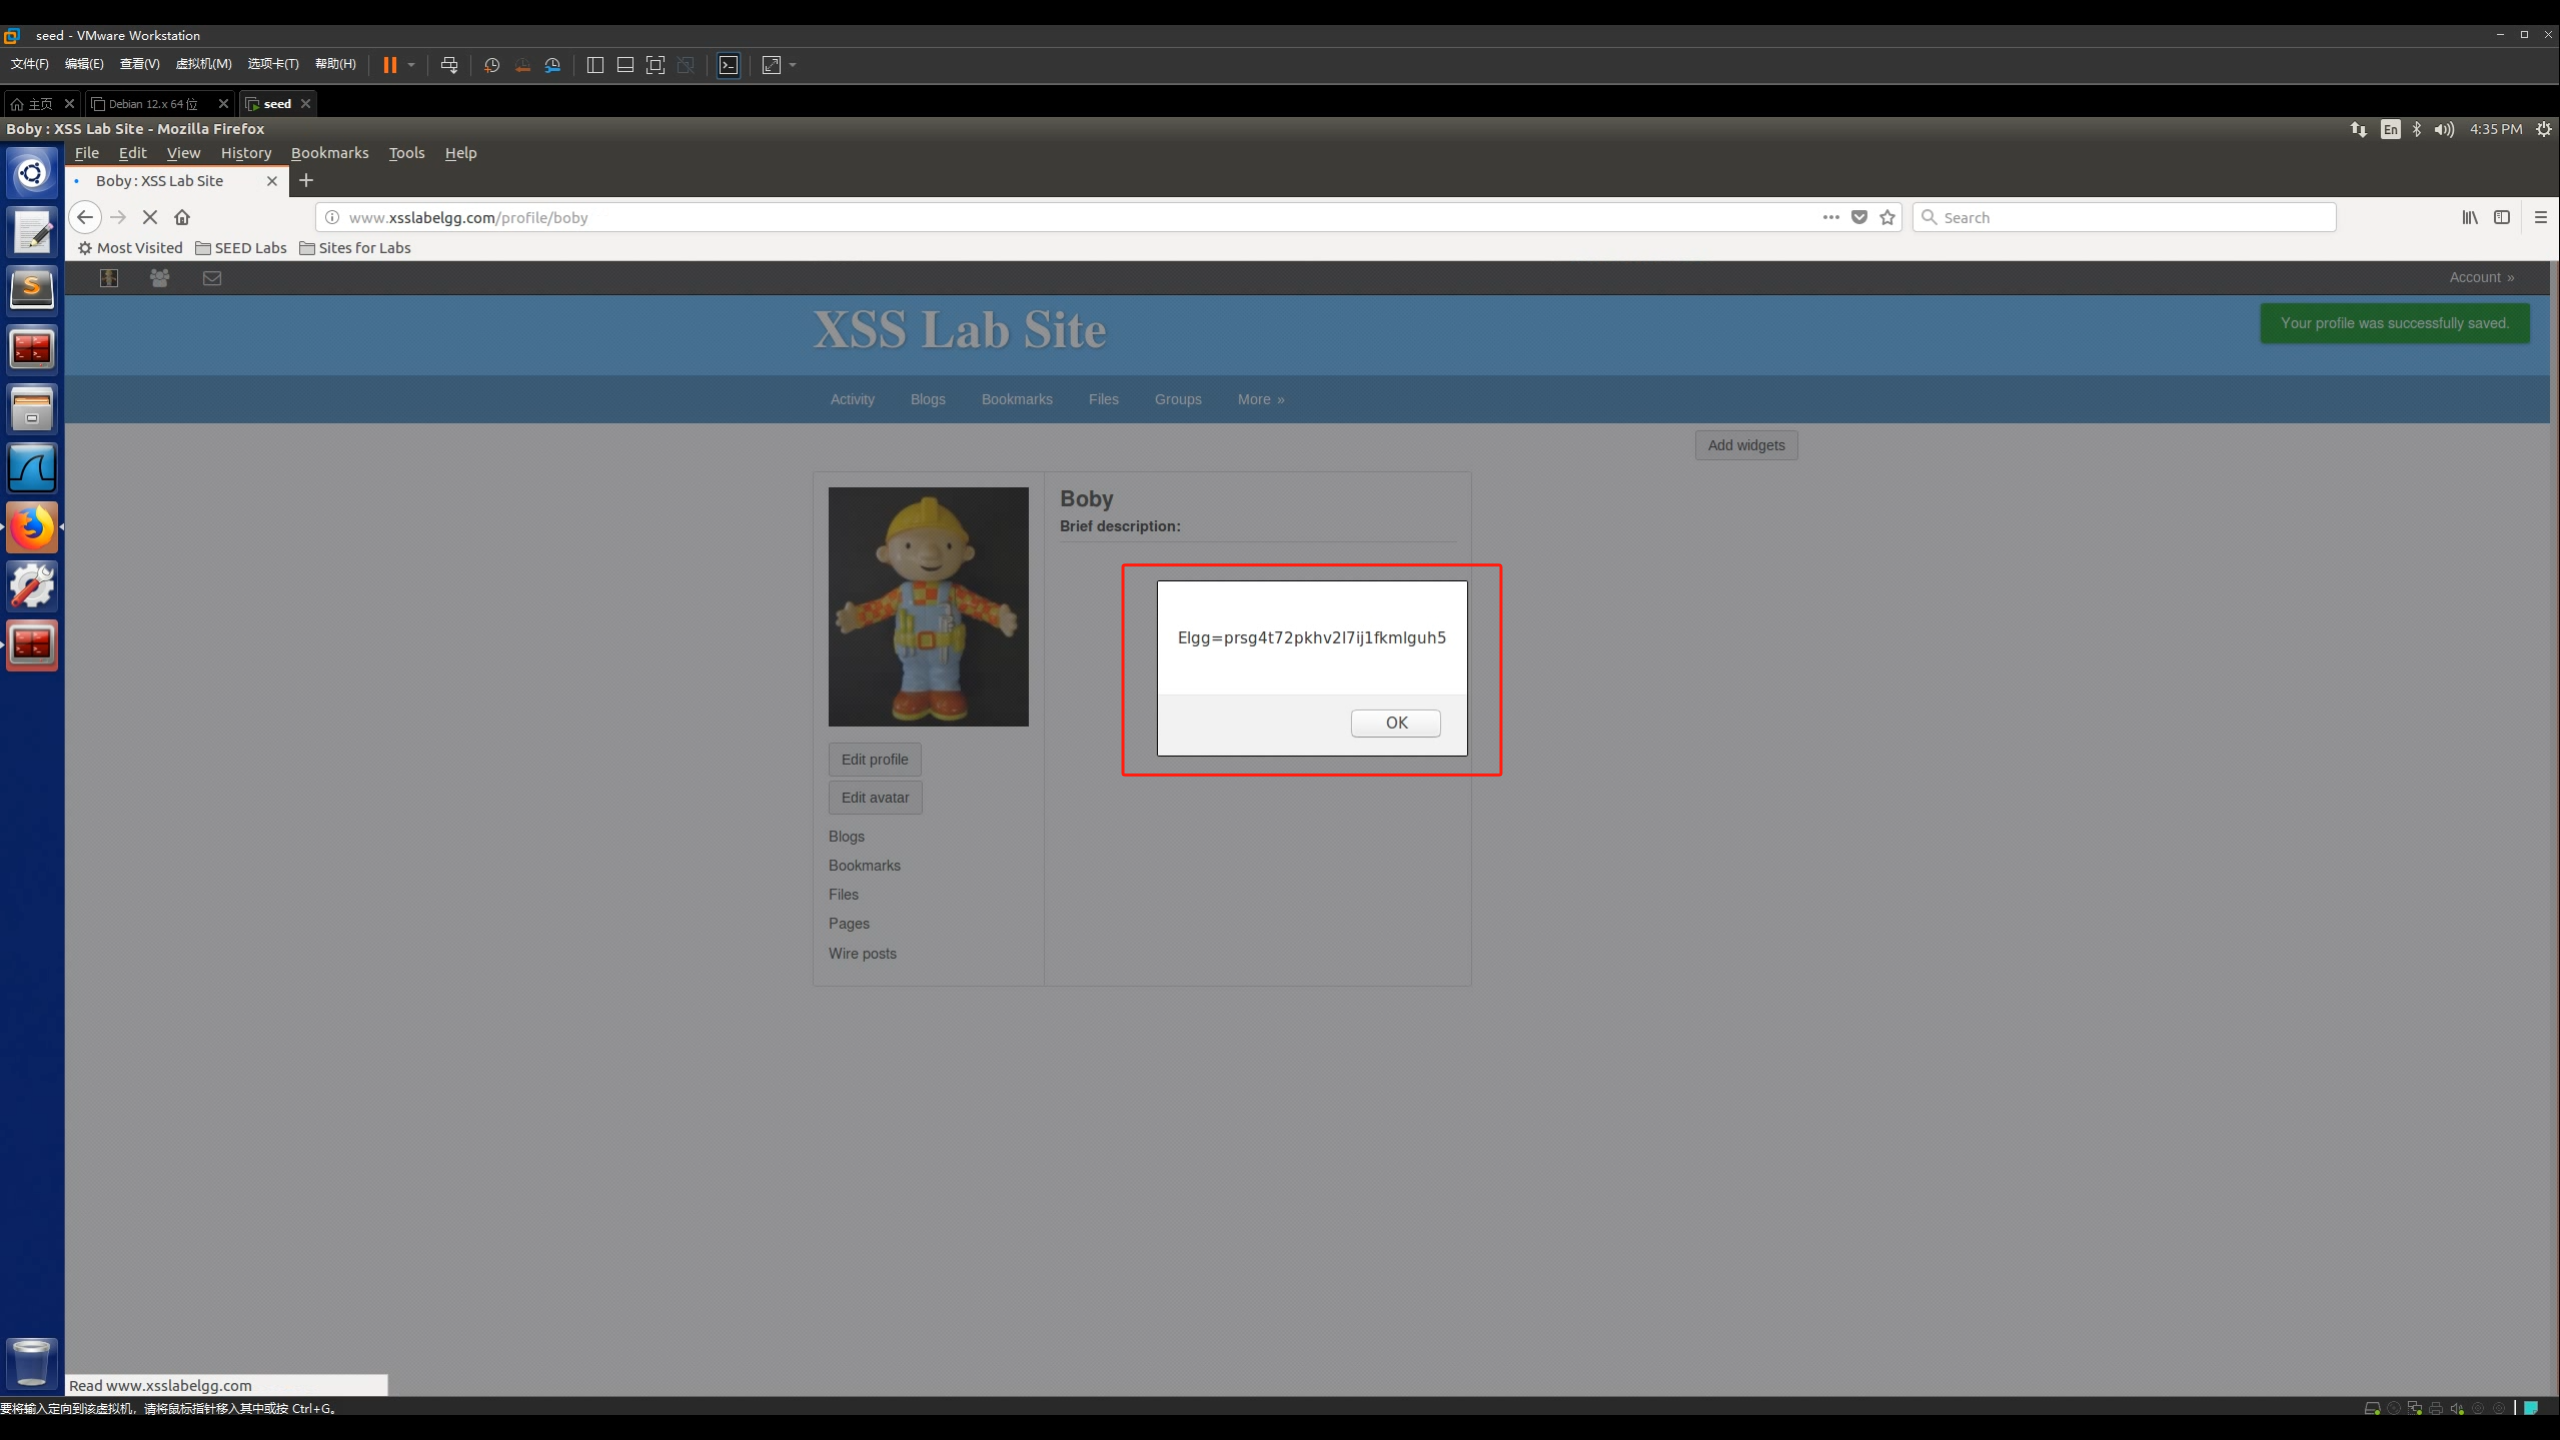
Task: Click Firefox home icon
Action: click(x=182, y=217)
